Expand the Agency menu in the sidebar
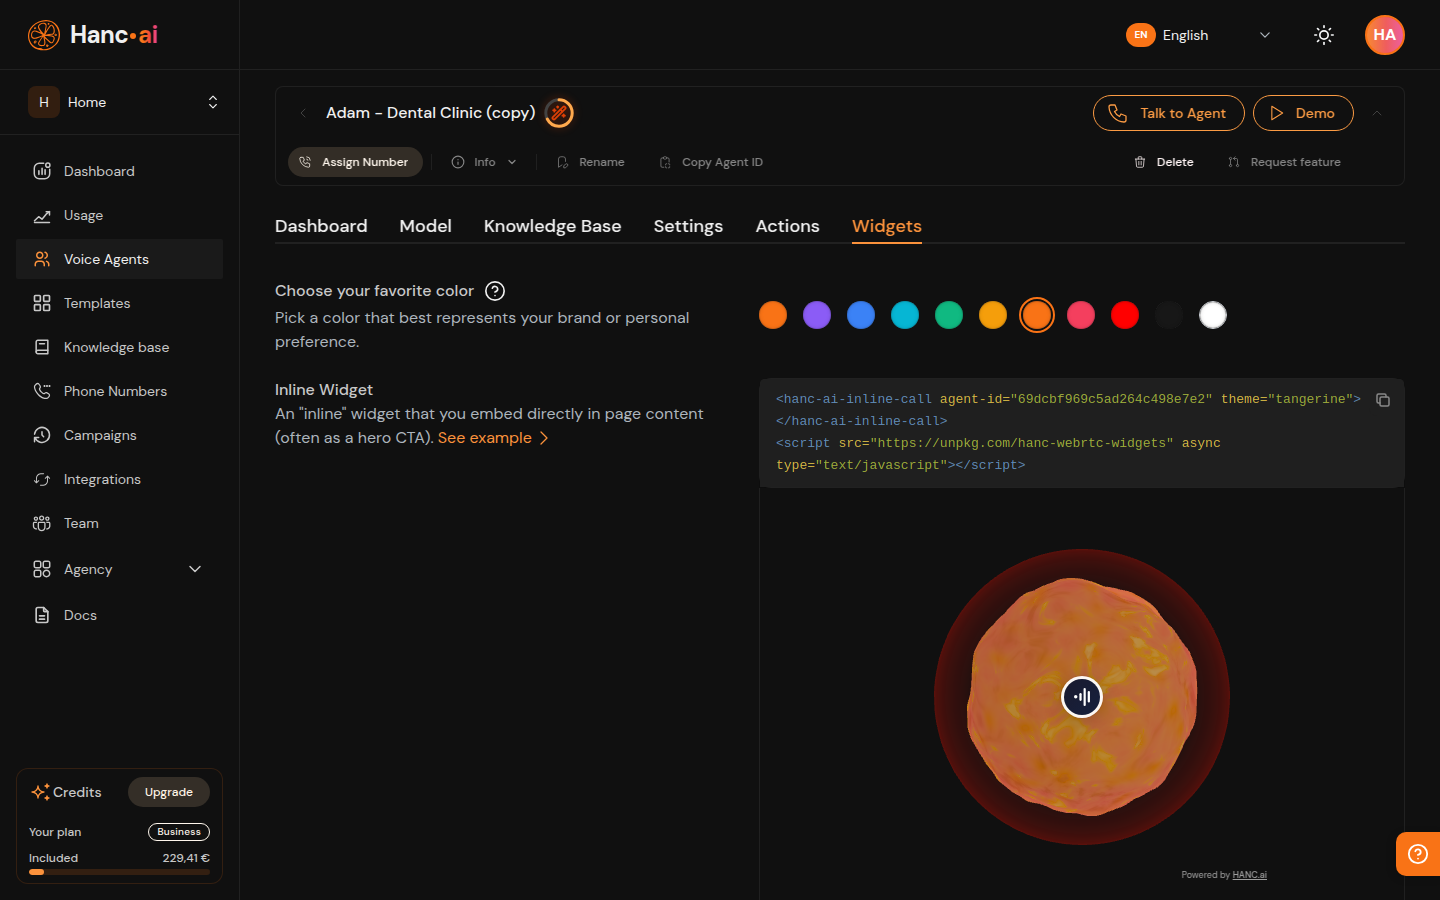The height and width of the screenshot is (900, 1440). pyautogui.click(x=117, y=569)
